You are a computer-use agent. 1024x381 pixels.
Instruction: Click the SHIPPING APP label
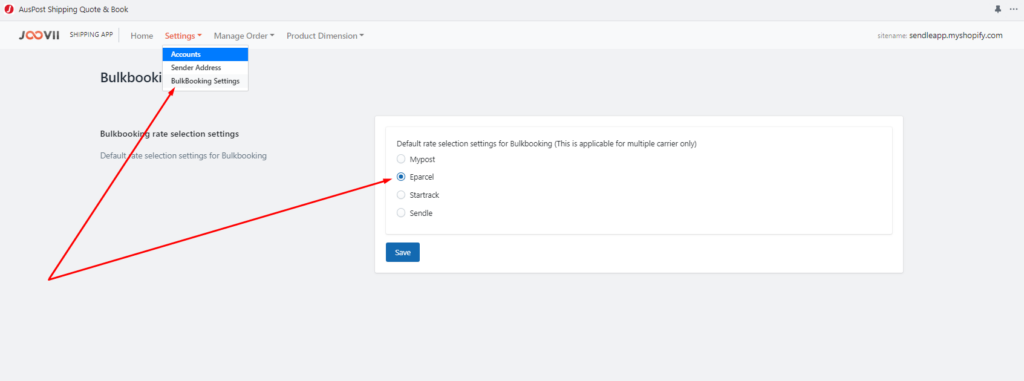(x=91, y=35)
